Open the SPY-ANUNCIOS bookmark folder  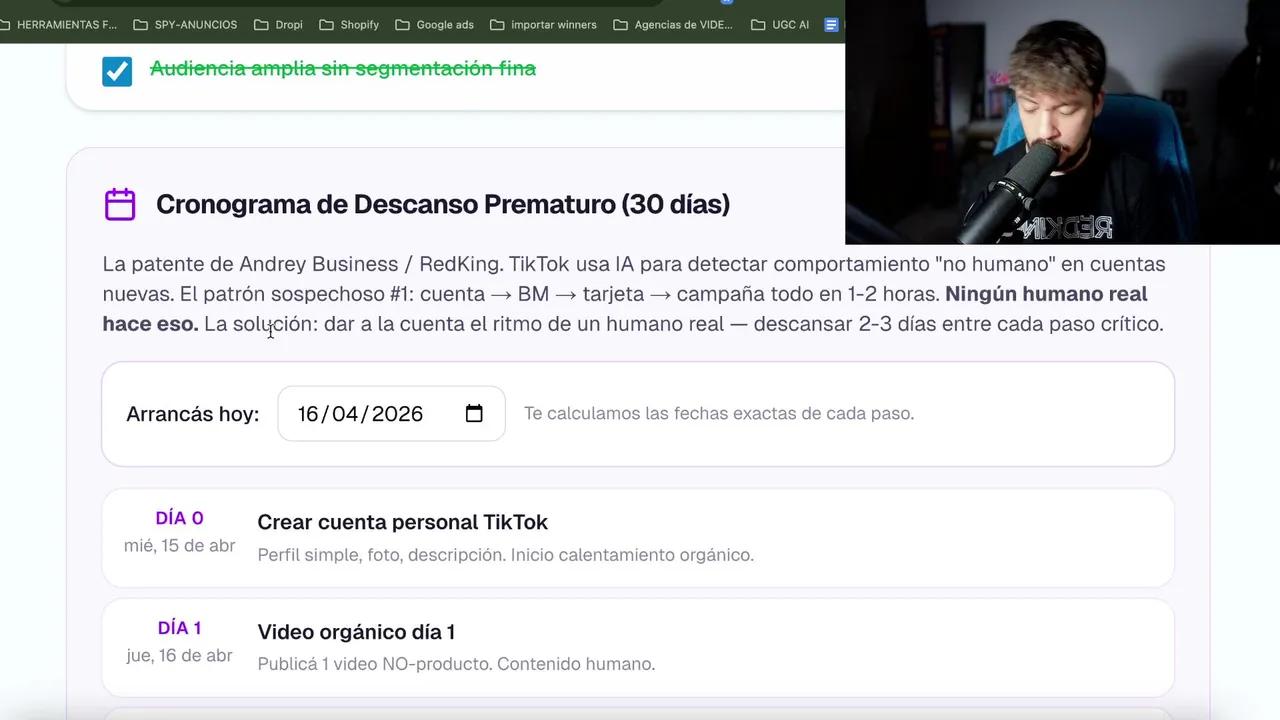coord(185,24)
